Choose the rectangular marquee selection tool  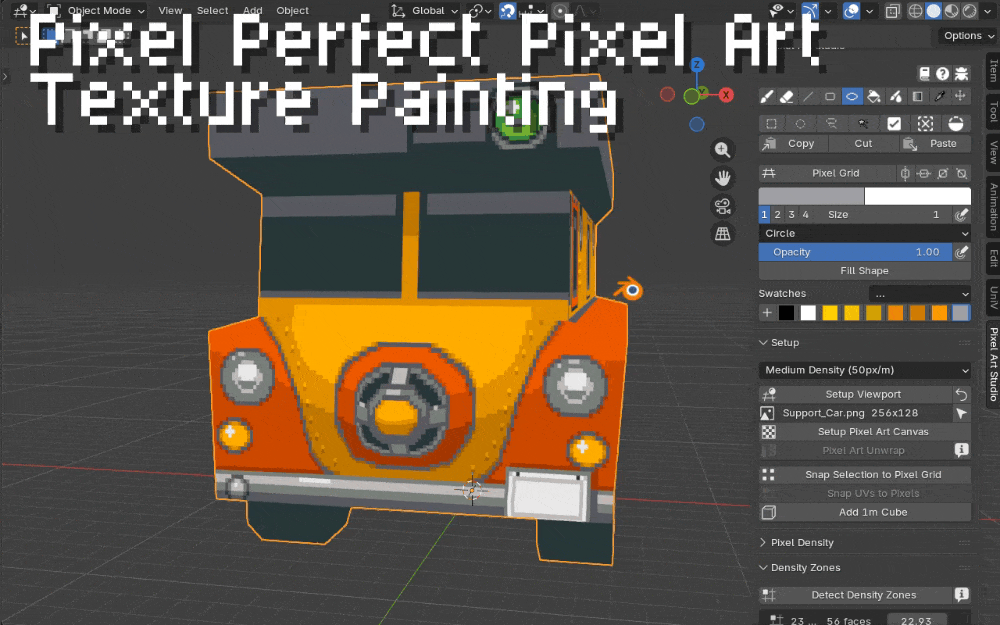tap(771, 124)
